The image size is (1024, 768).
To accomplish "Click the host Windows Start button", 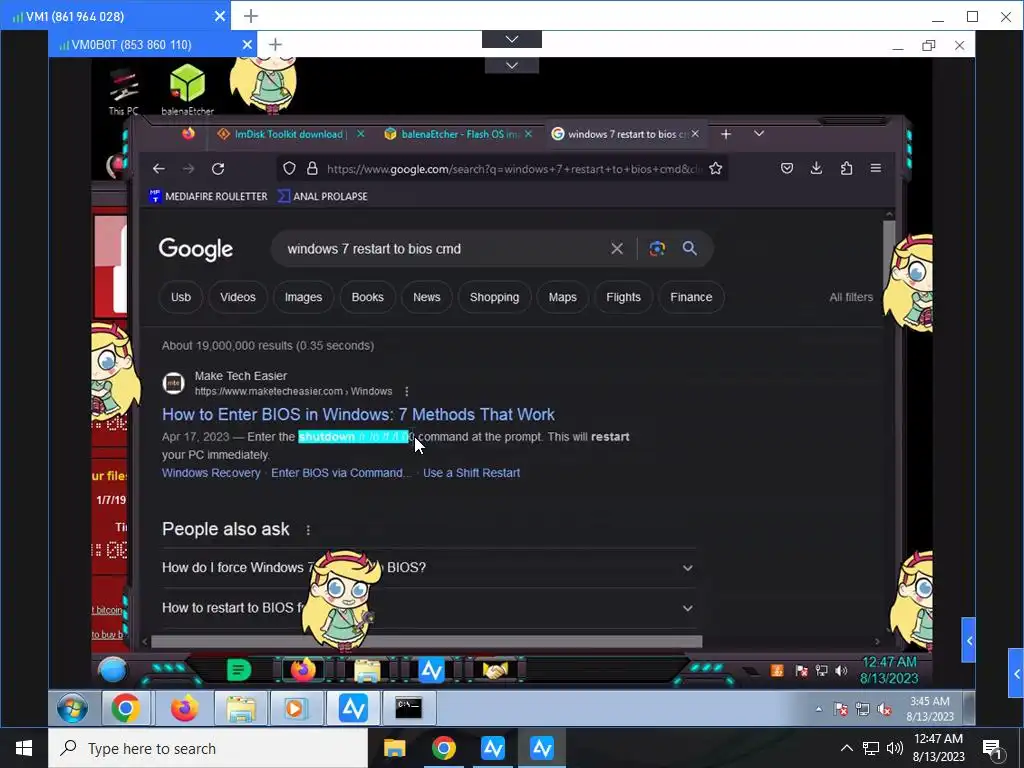I will 24,748.
